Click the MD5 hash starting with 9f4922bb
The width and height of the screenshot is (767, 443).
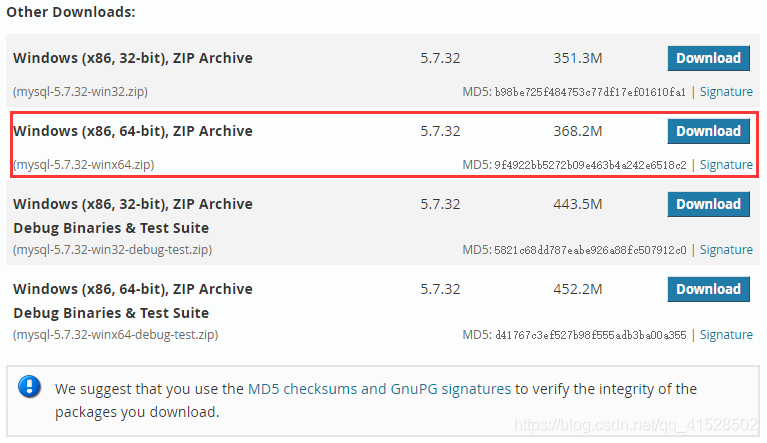tap(590, 165)
